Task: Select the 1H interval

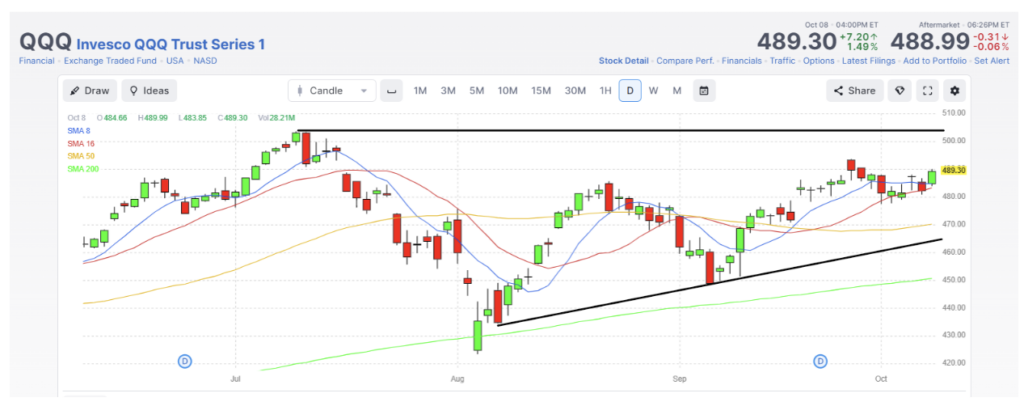Action: tap(605, 91)
